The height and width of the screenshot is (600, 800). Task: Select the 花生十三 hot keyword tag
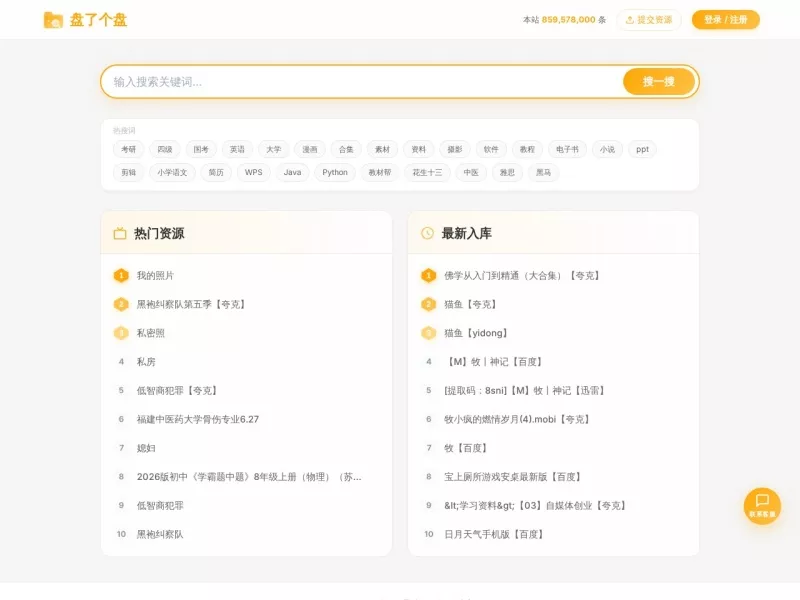427,172
